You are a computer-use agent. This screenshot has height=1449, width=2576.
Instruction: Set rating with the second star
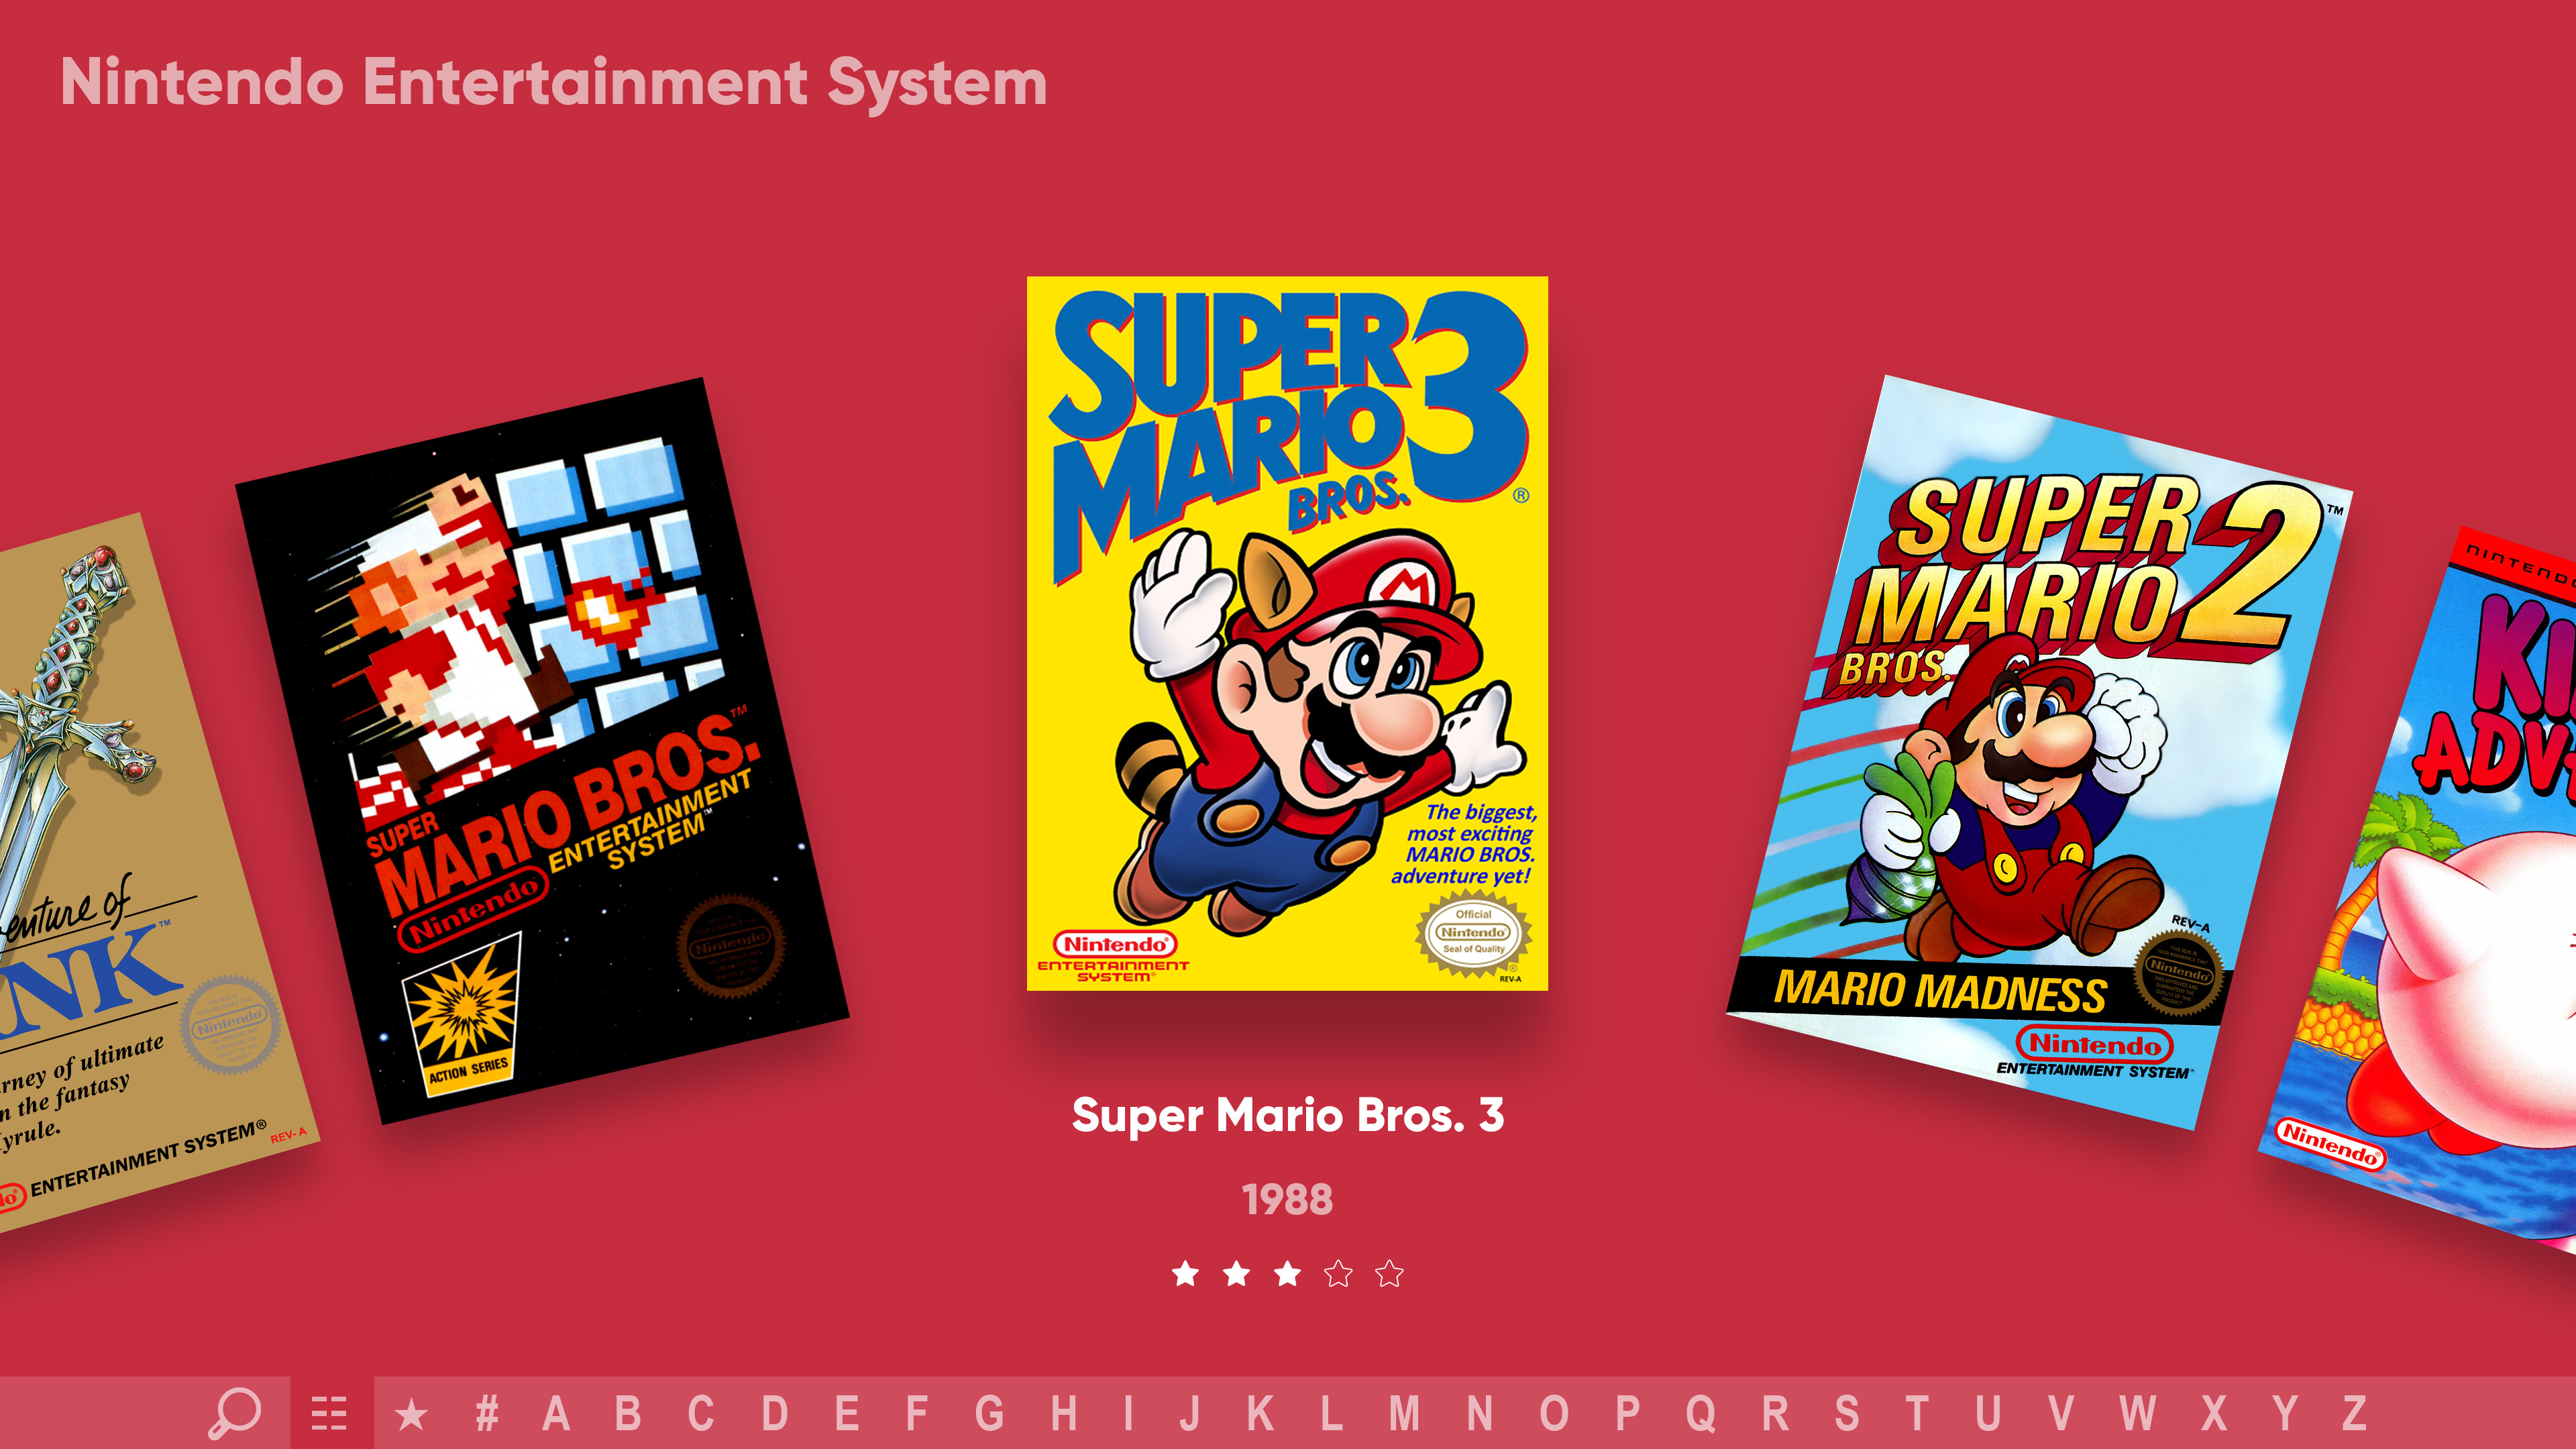pyautogui.click(x=1237, y=1273)
